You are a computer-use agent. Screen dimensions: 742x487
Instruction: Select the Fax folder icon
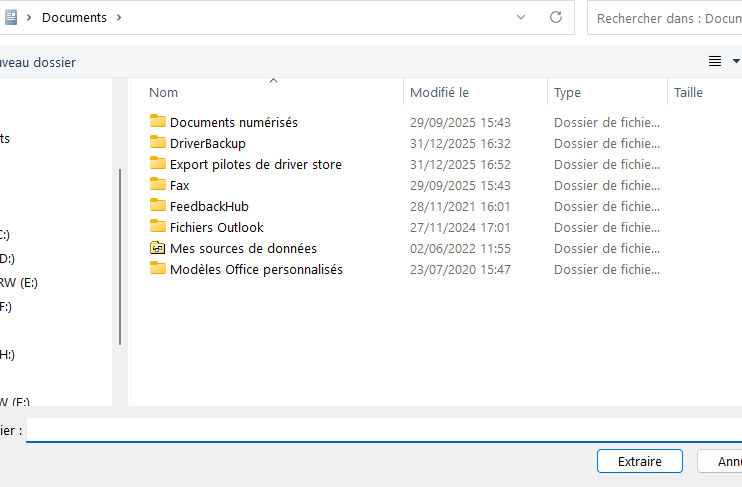(x=158, y=184)
